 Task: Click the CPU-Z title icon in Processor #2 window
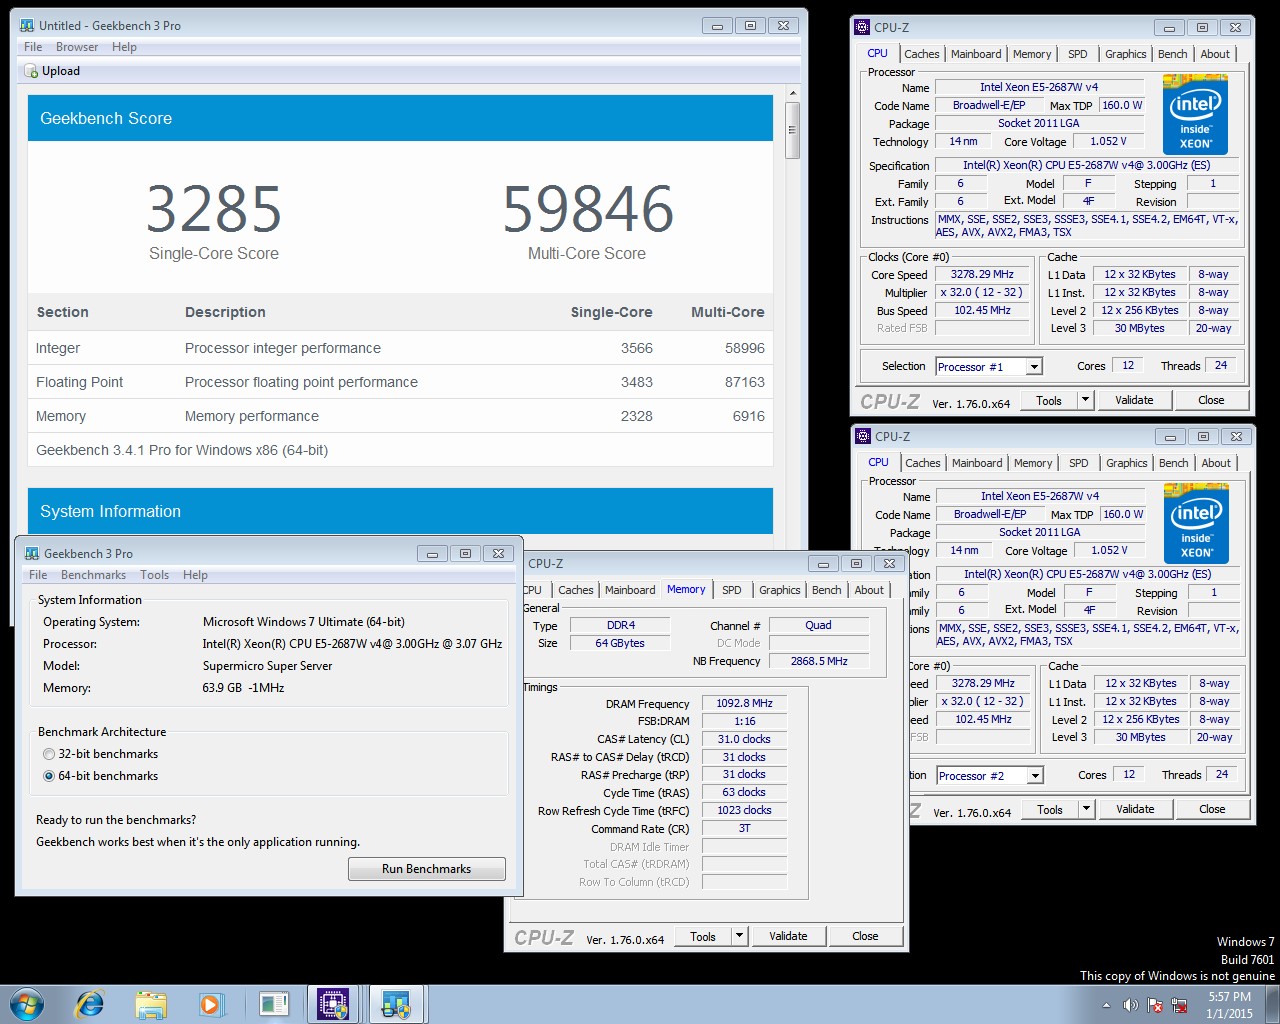tap(864, 436)
